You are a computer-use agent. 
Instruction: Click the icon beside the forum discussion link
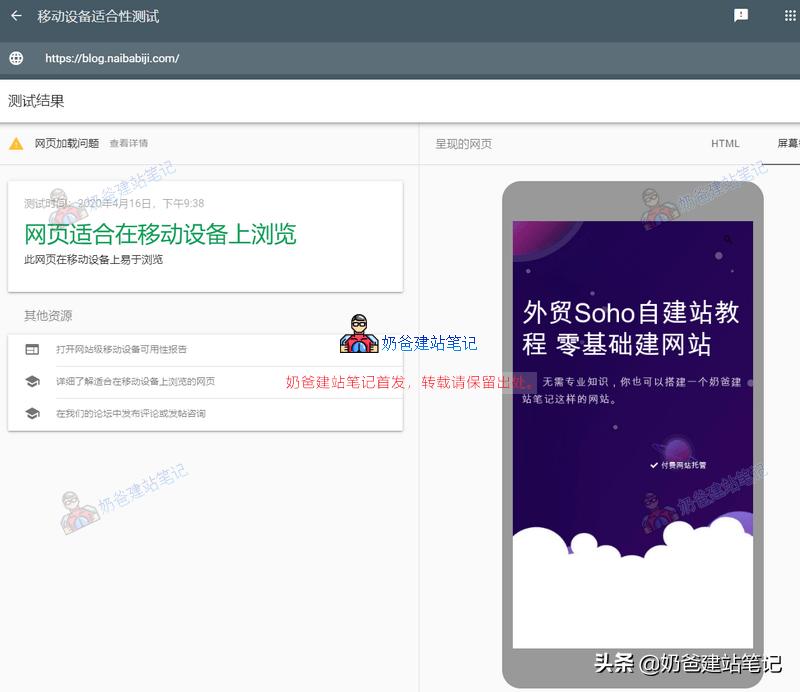31,411
